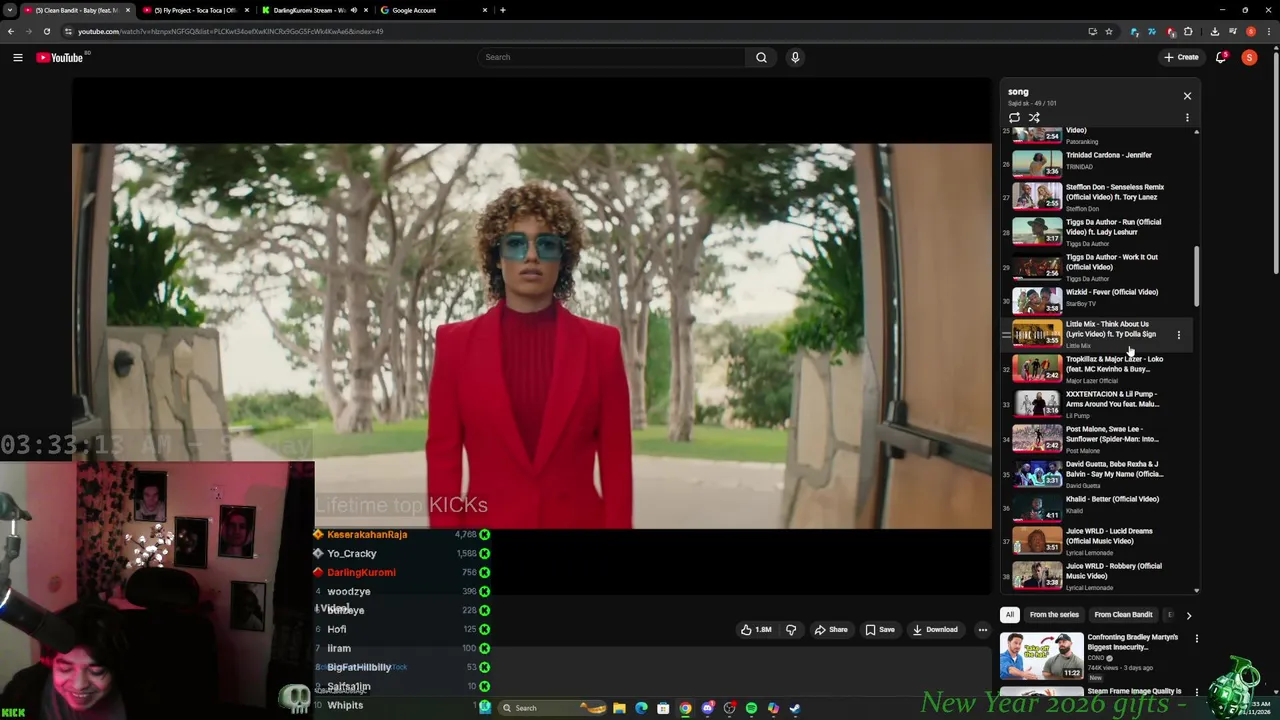Click the Save button
This screenshot has height=720, width=1280.
(880, 630)
